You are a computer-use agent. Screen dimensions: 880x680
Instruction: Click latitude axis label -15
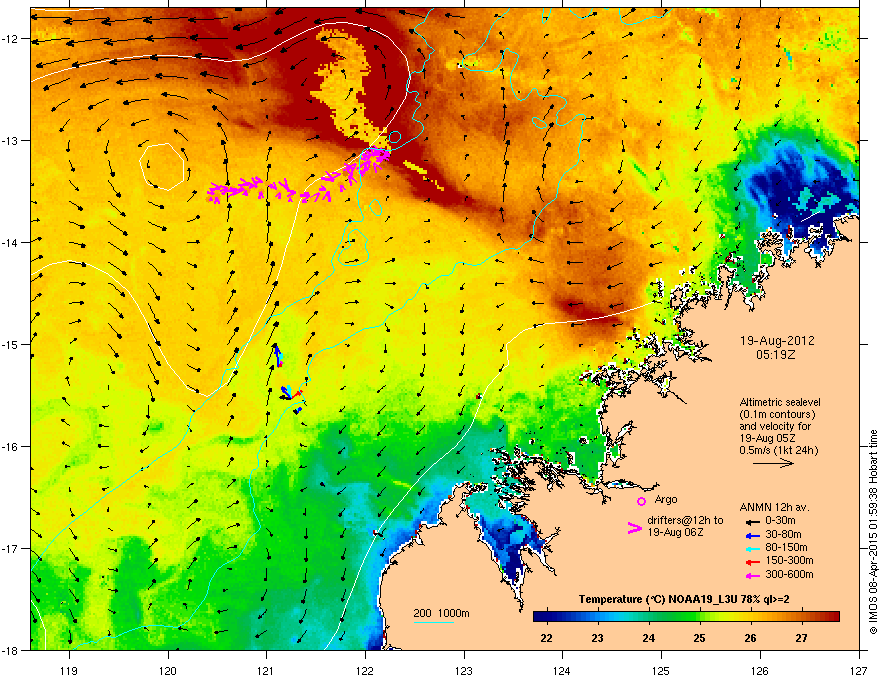(x=10, y=344)
